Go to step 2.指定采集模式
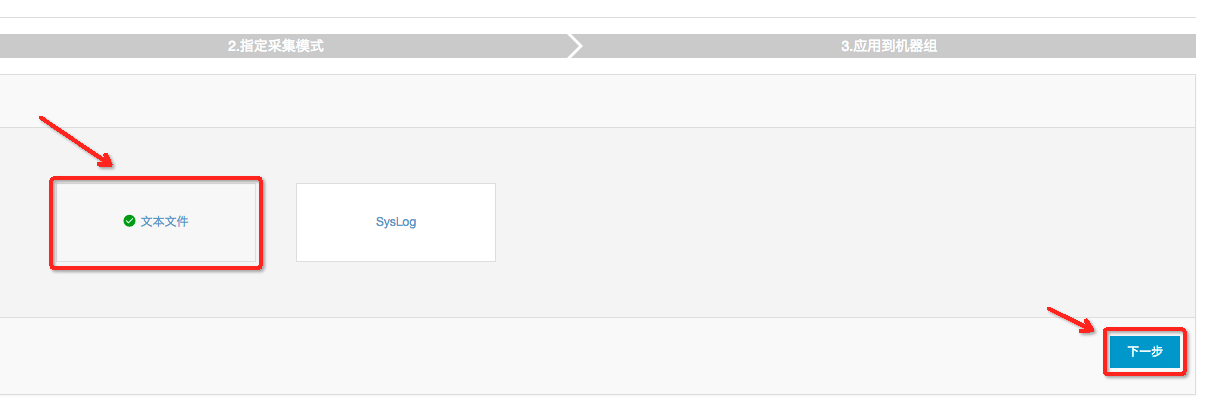Image resolution: width=1205 pixels, height=411 pixels. click(x=275, y=46)
